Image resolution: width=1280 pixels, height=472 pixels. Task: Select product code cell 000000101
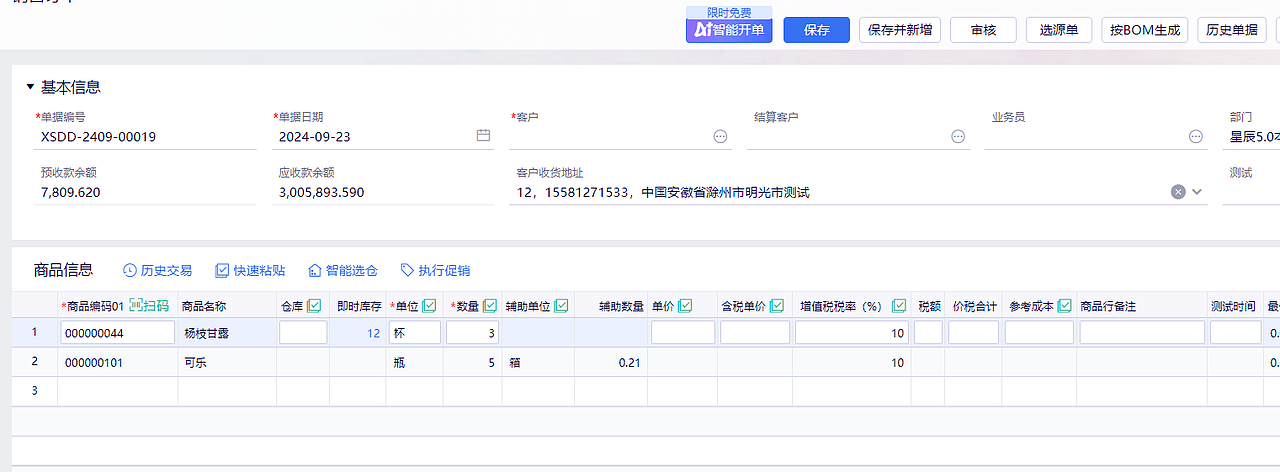click(x=118, y=362)
